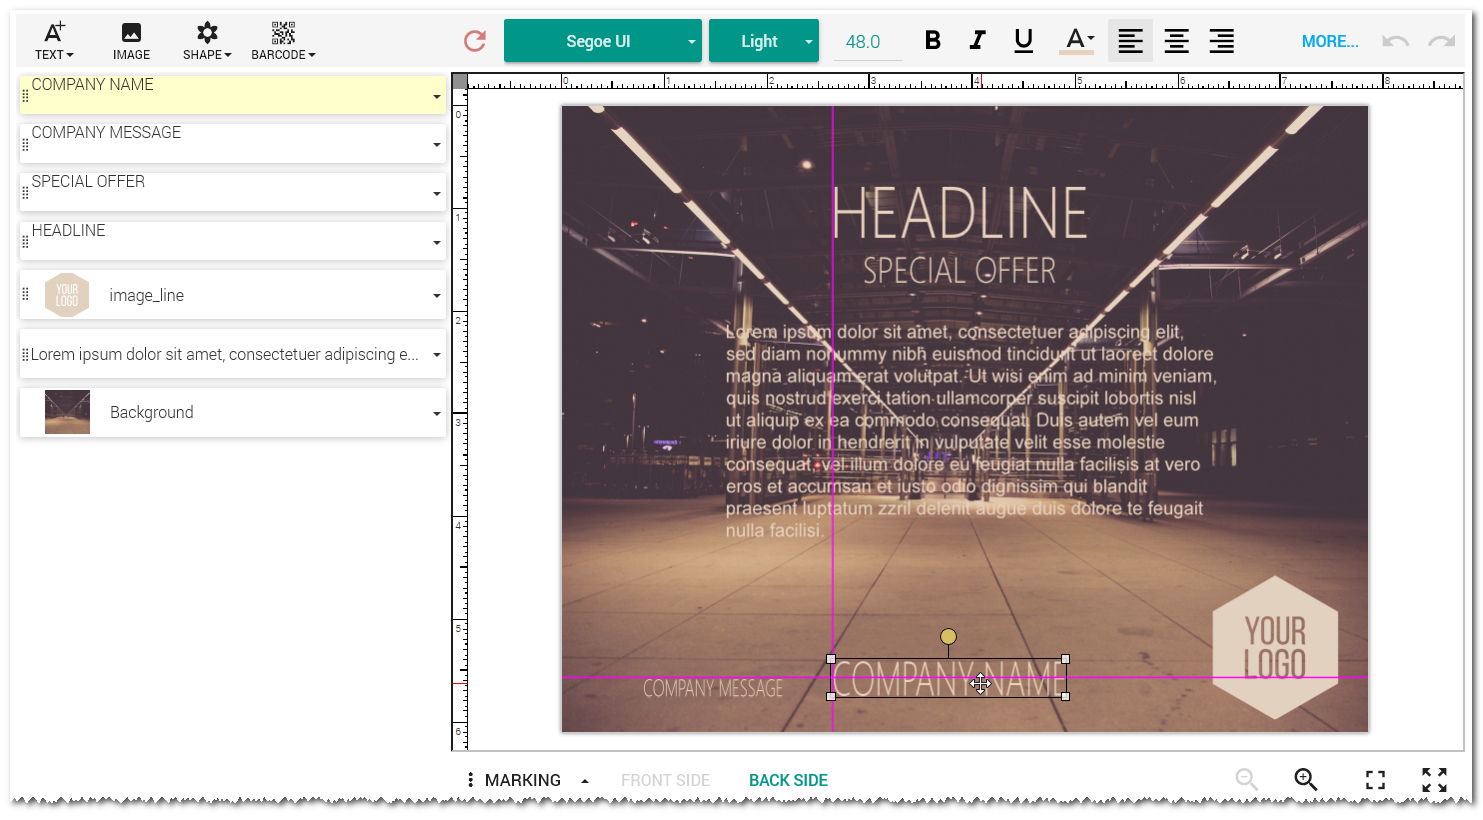Viewport: 1483px width, 820px height.
Task: Open the Light font weight dropdown
Action: (x=763, y=41)
